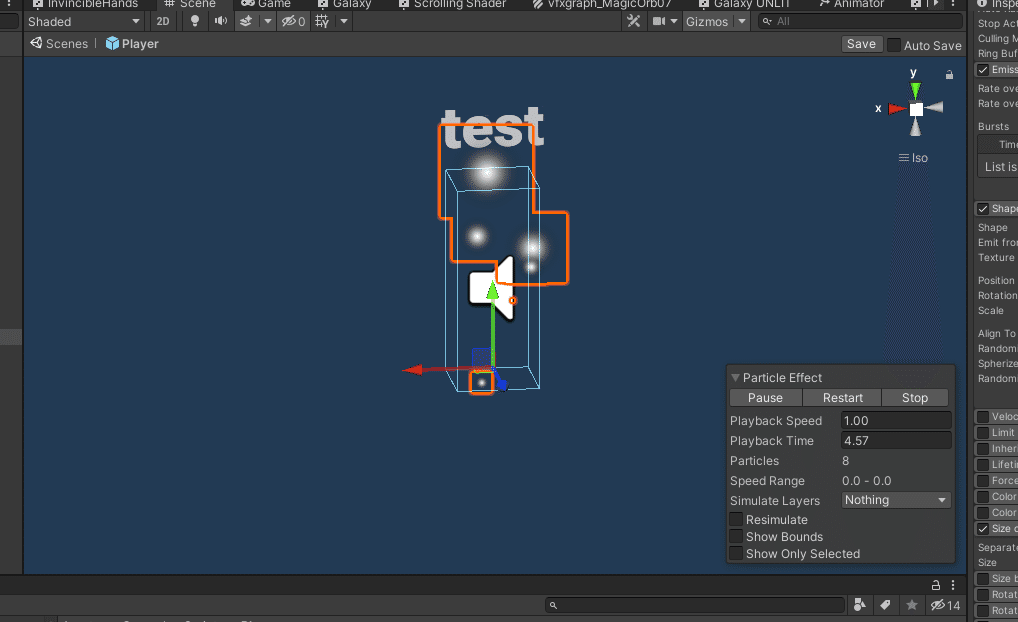The width and height of the screenshot is (1018, 622).
Task: Stop the particle effect
Action: [915, 397]
